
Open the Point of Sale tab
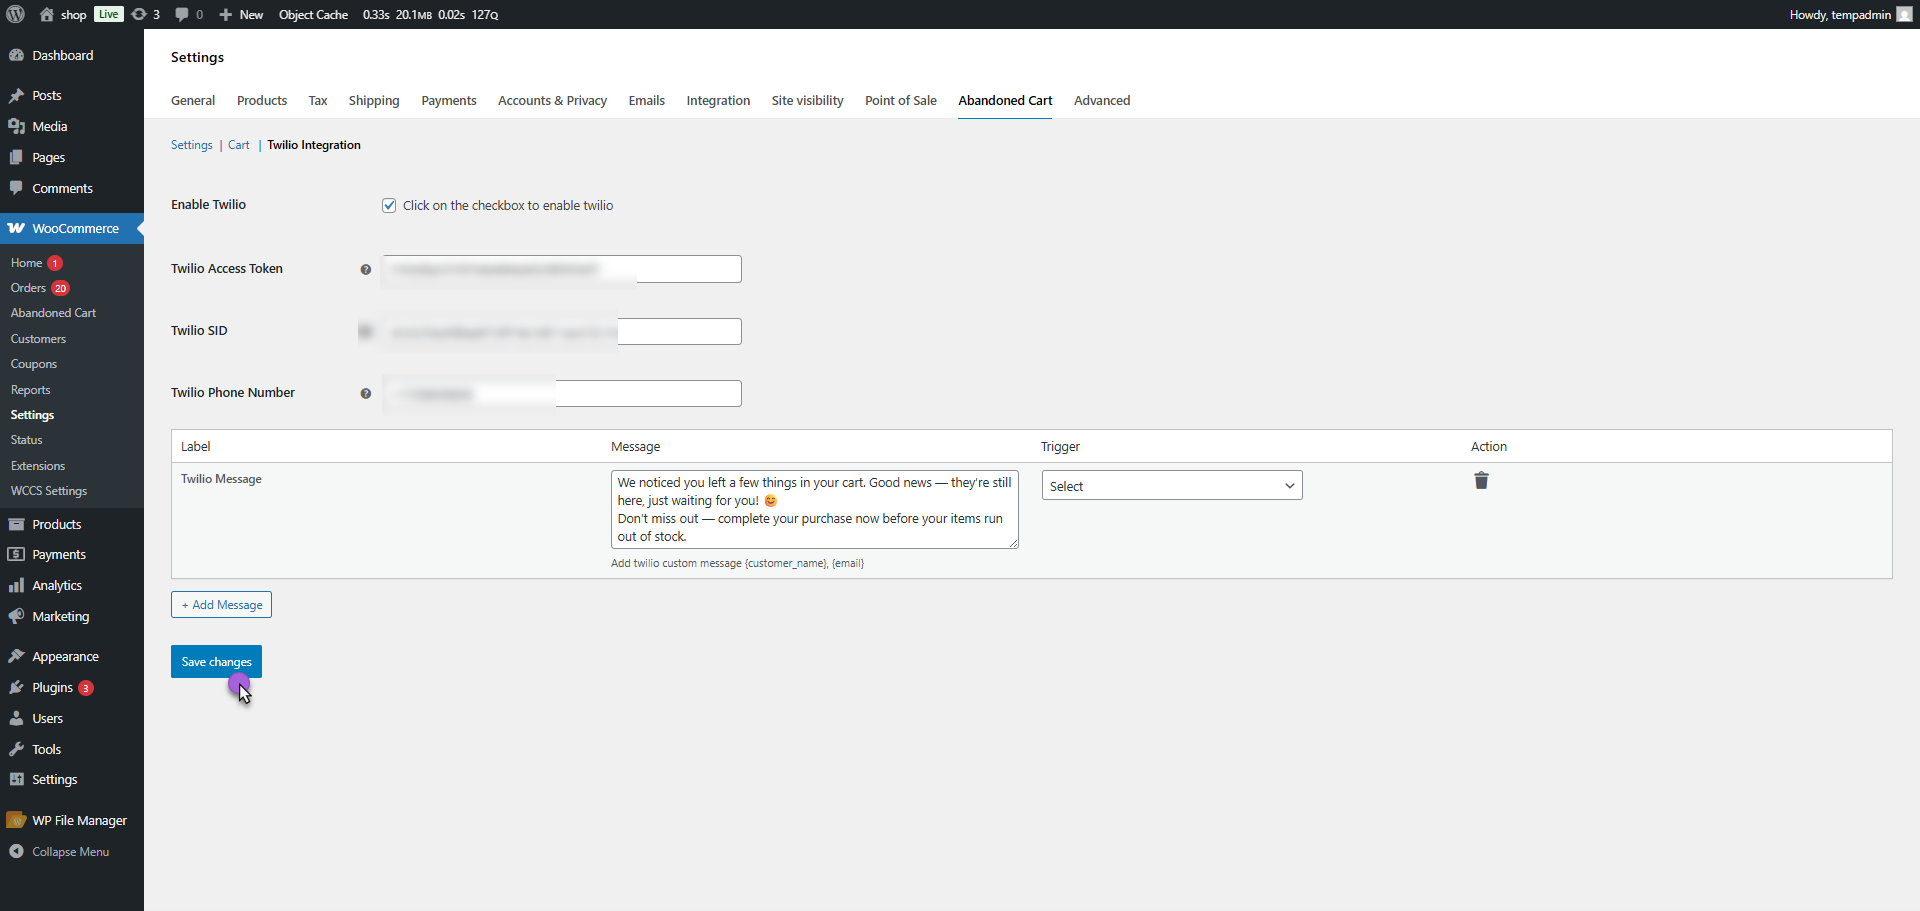point(901,100)
